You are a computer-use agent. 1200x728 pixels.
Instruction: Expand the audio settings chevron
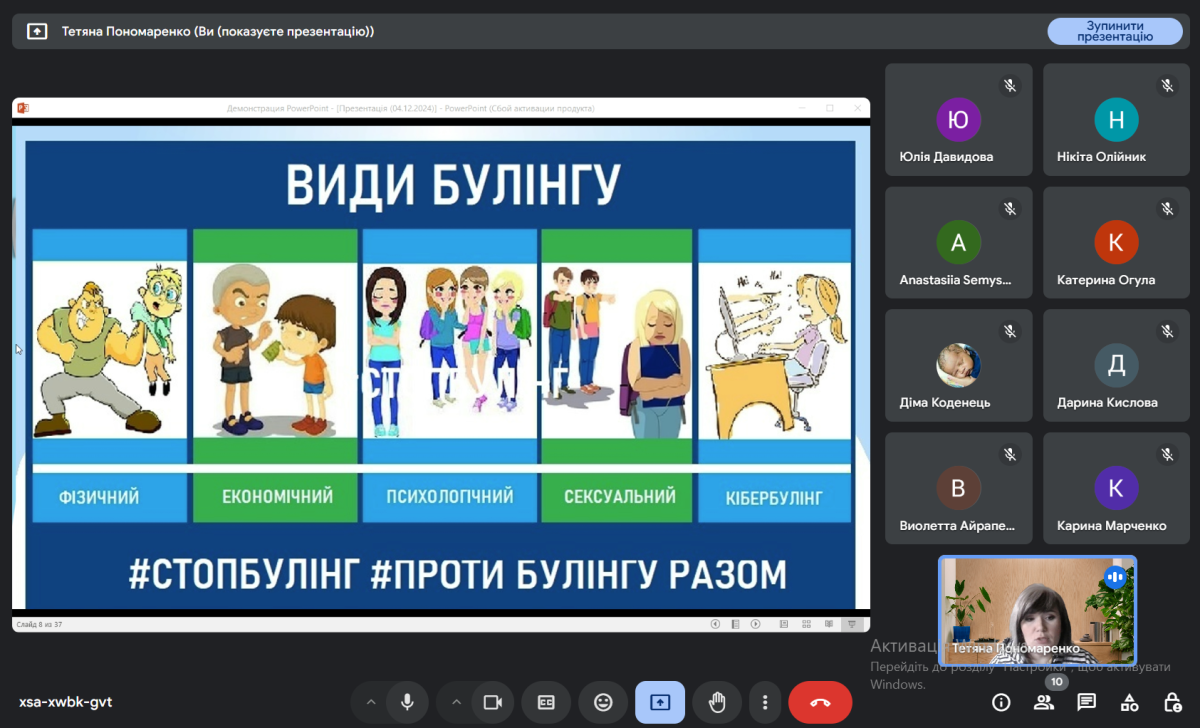[x=371, y=702]
